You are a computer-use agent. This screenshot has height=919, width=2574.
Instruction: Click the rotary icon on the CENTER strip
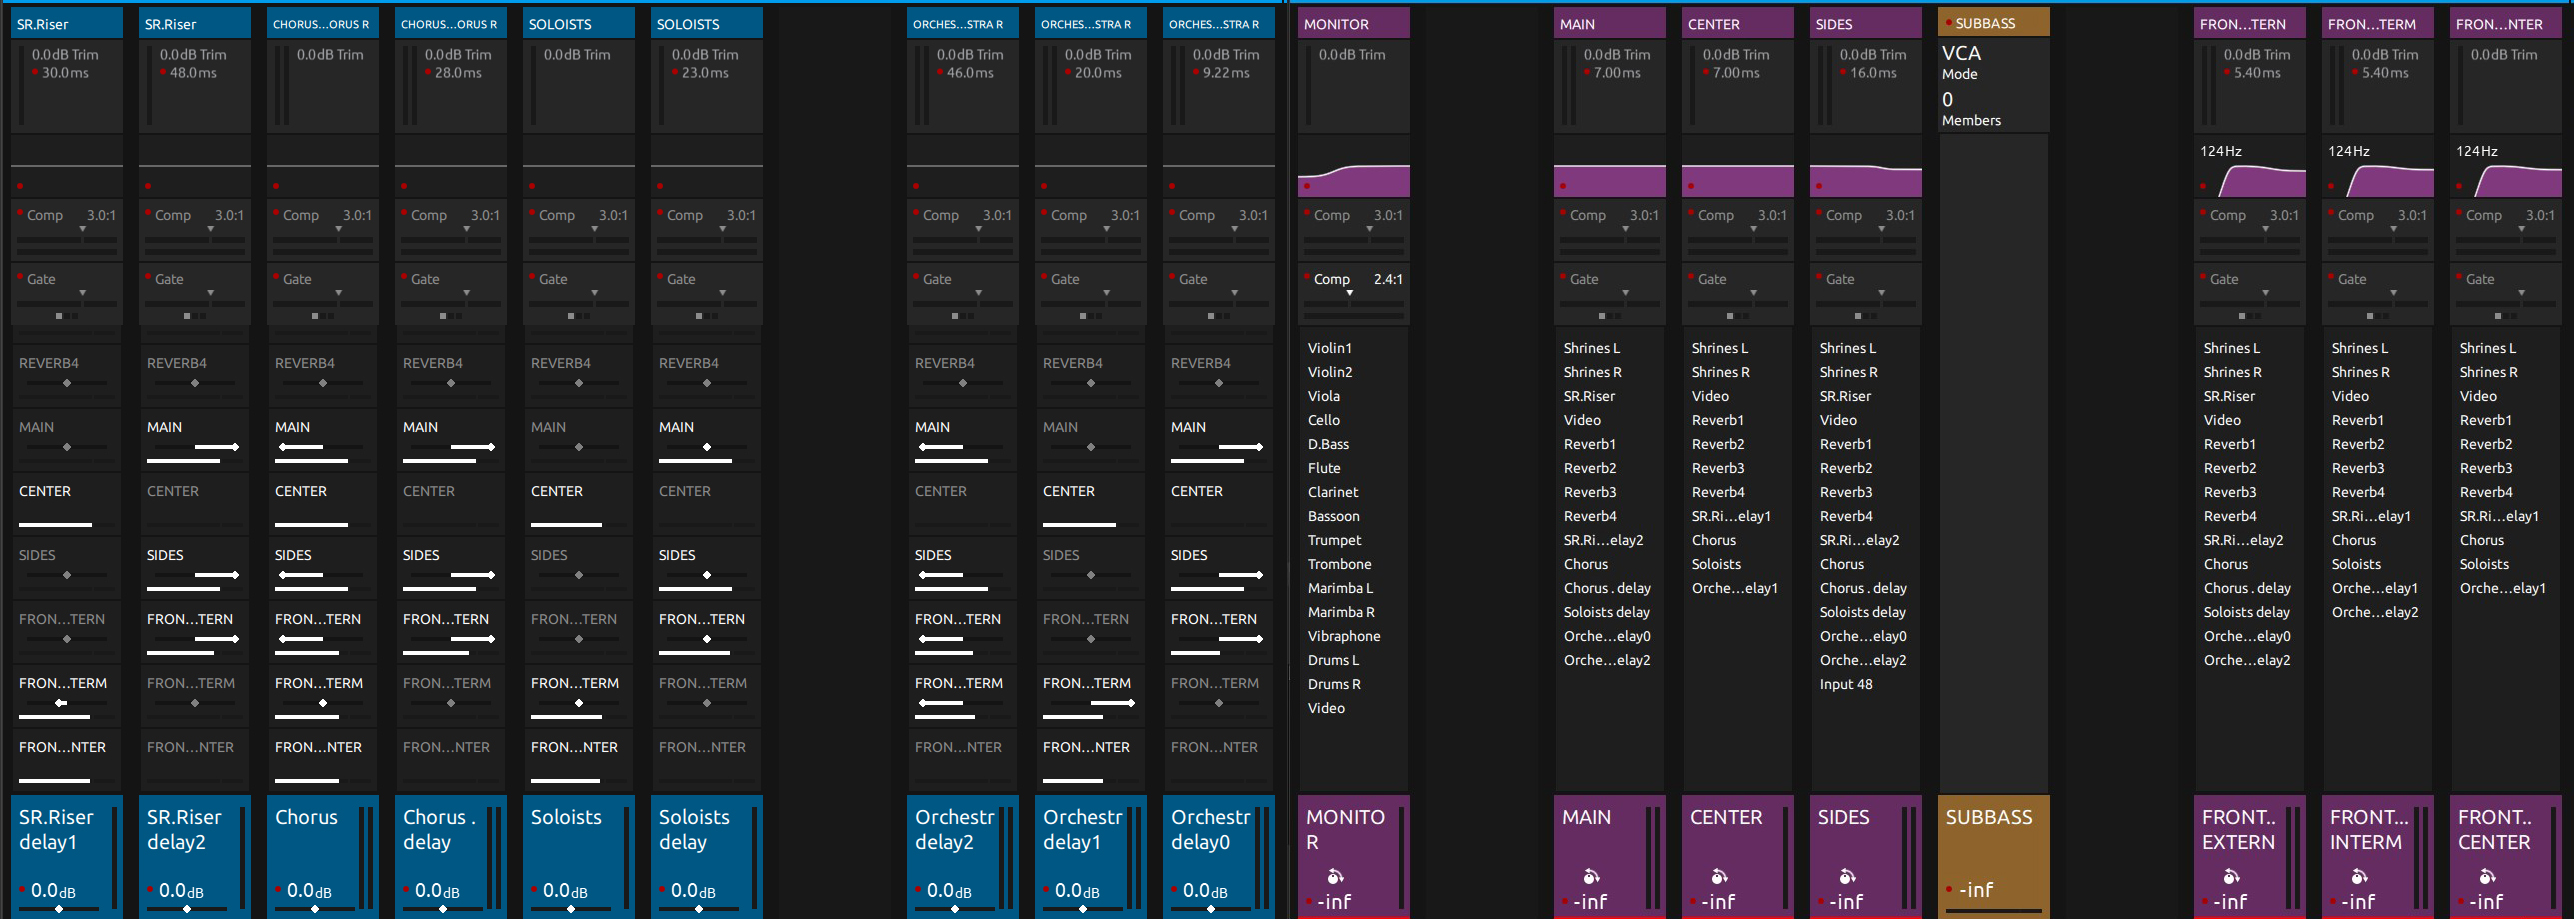click(1719, 876)
